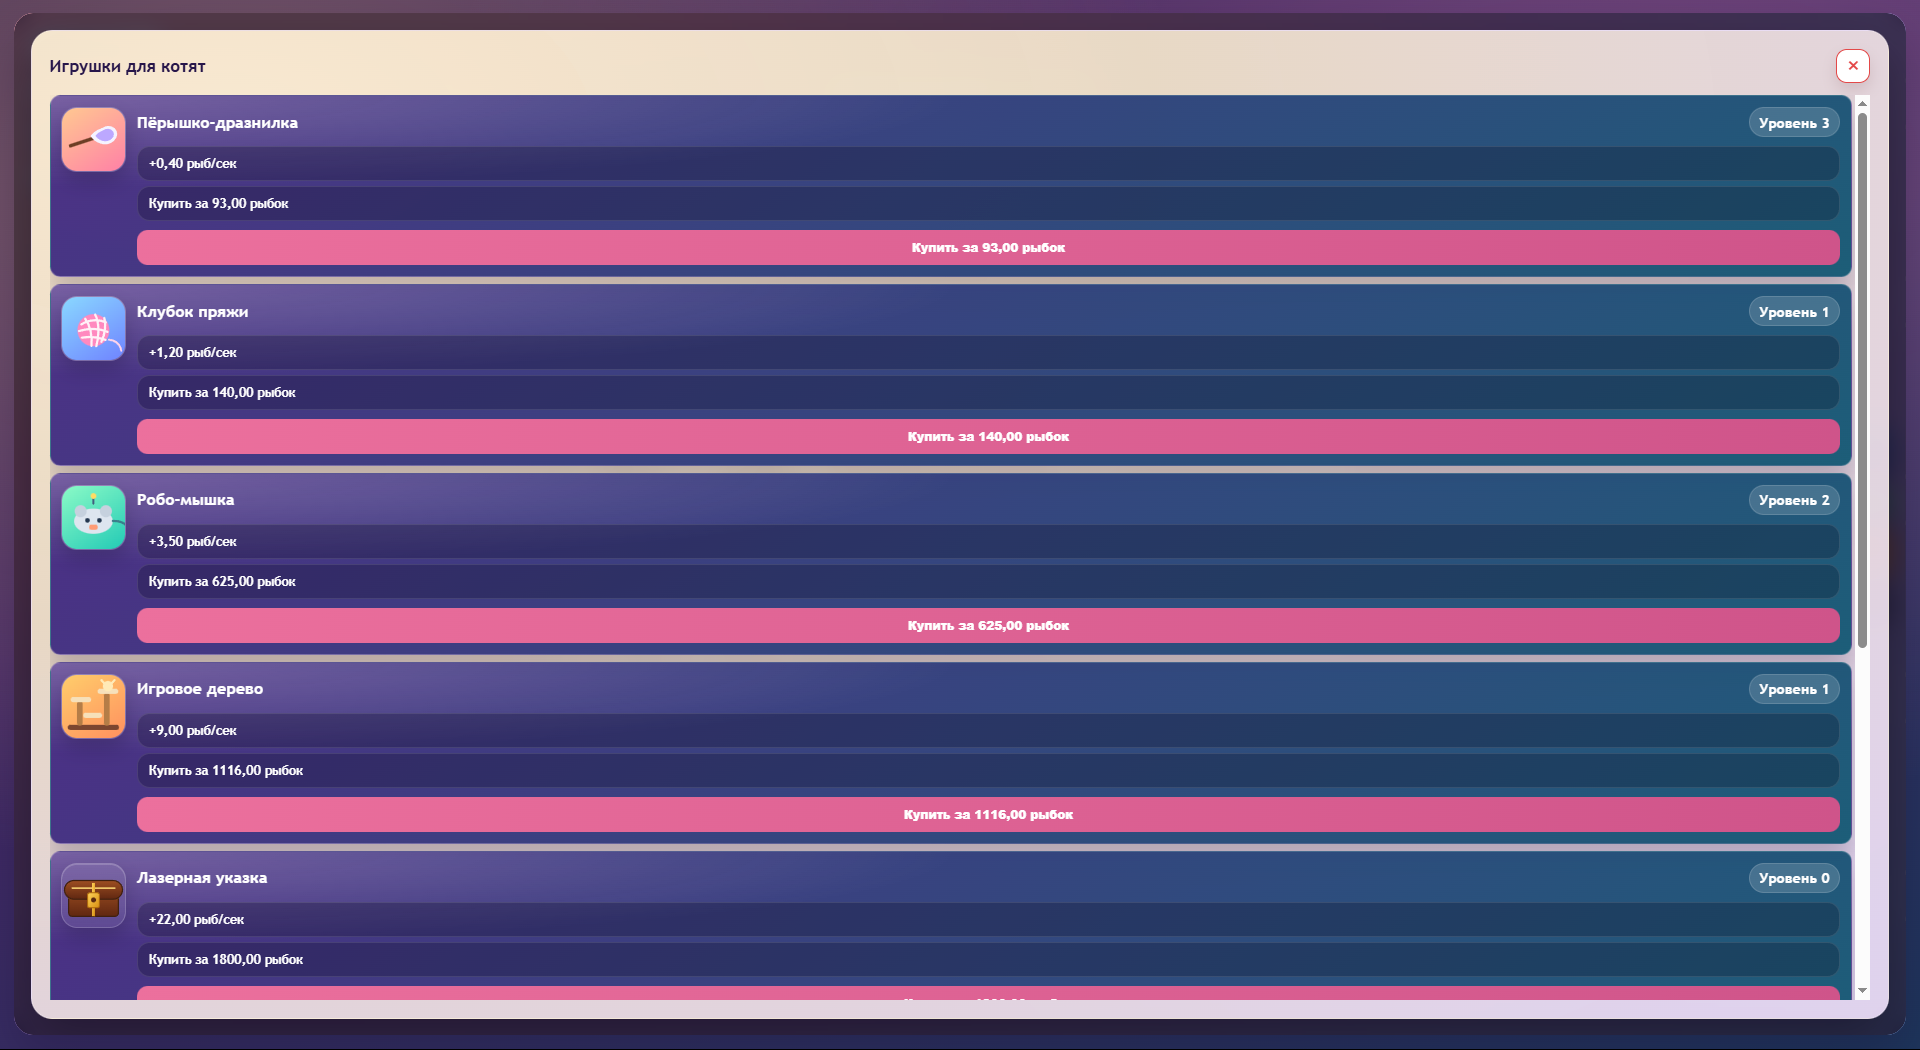This screenshot has width=1920, height=1050.
Task: Click the scroll up arrow of the list
Action: click(1862, 104)
